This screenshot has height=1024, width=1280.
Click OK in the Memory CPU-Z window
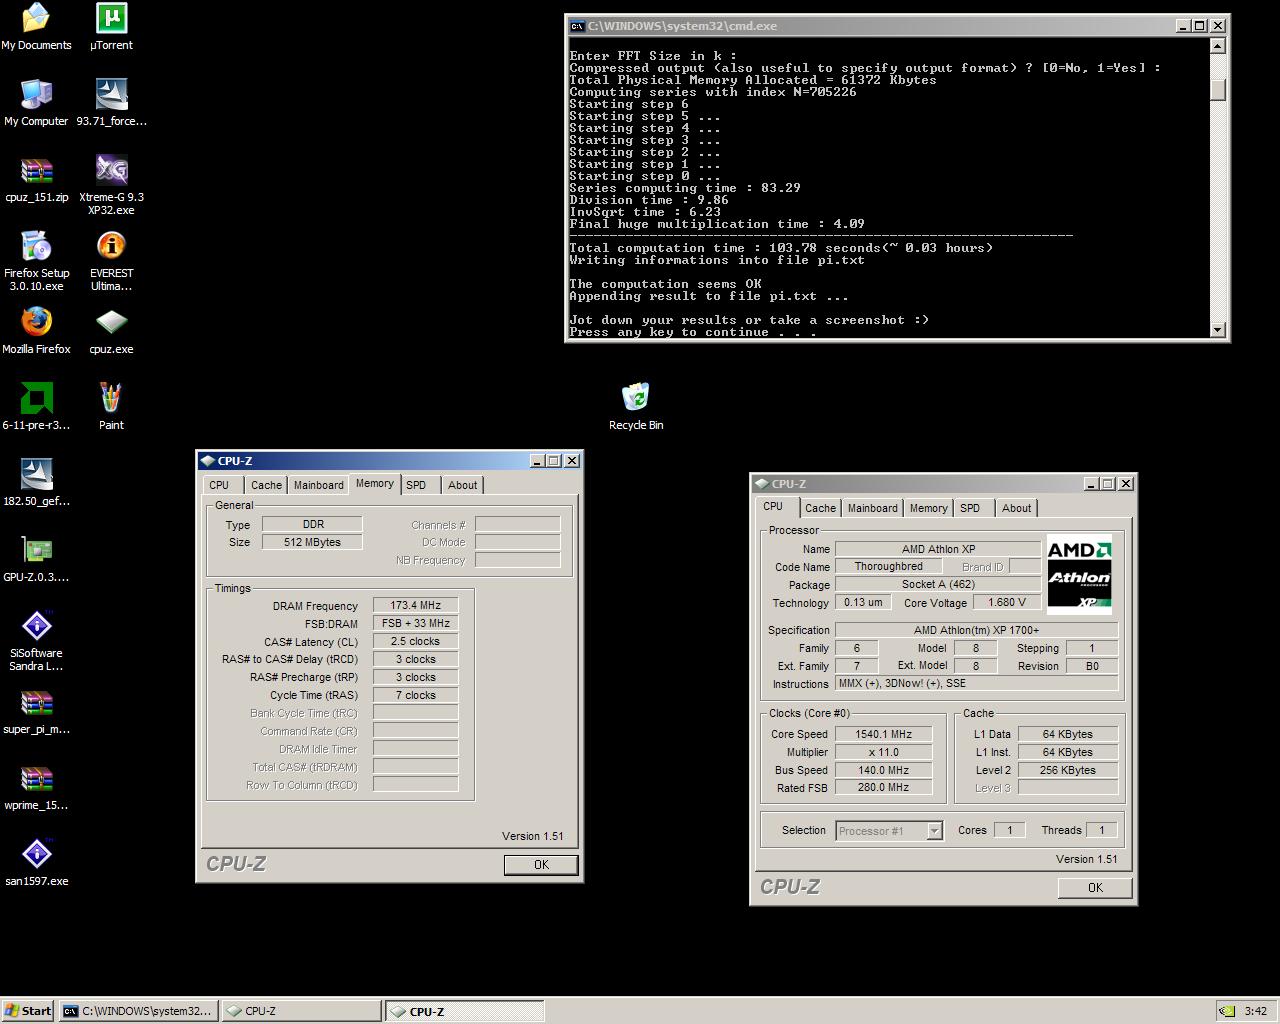[541, 865]
